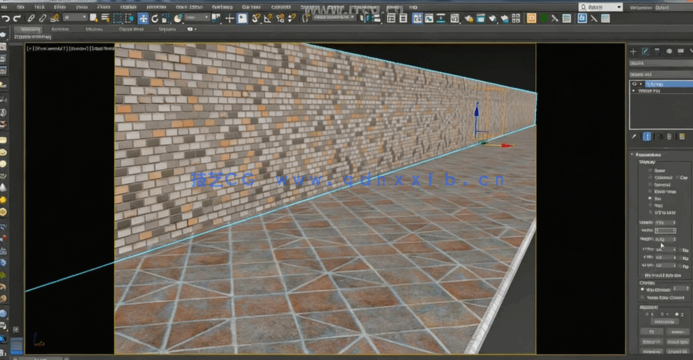Viewport: 693px width, 360px height.
Task: Select the Cylindrical mapping radio button
Action: [650, 178]
